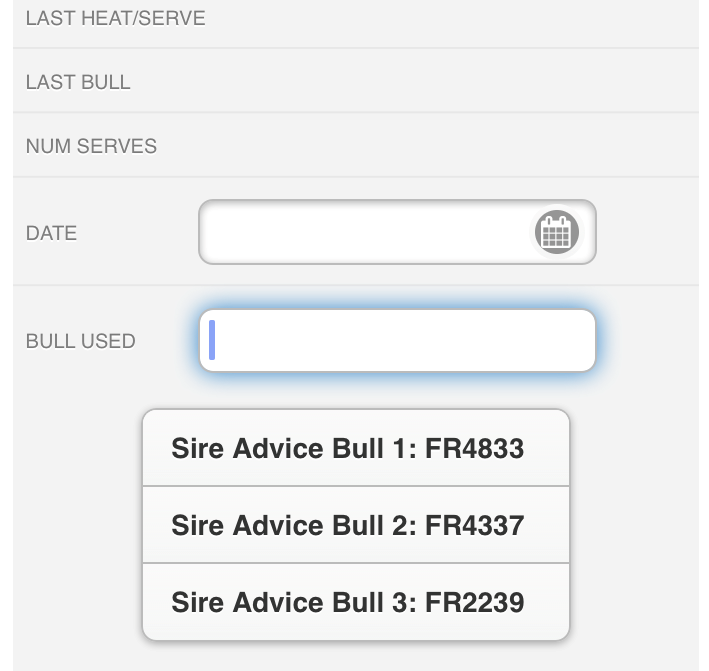Click the NUM SERVES label text
The width and height of the screenshot is (709, 671).
coord(91,146)
